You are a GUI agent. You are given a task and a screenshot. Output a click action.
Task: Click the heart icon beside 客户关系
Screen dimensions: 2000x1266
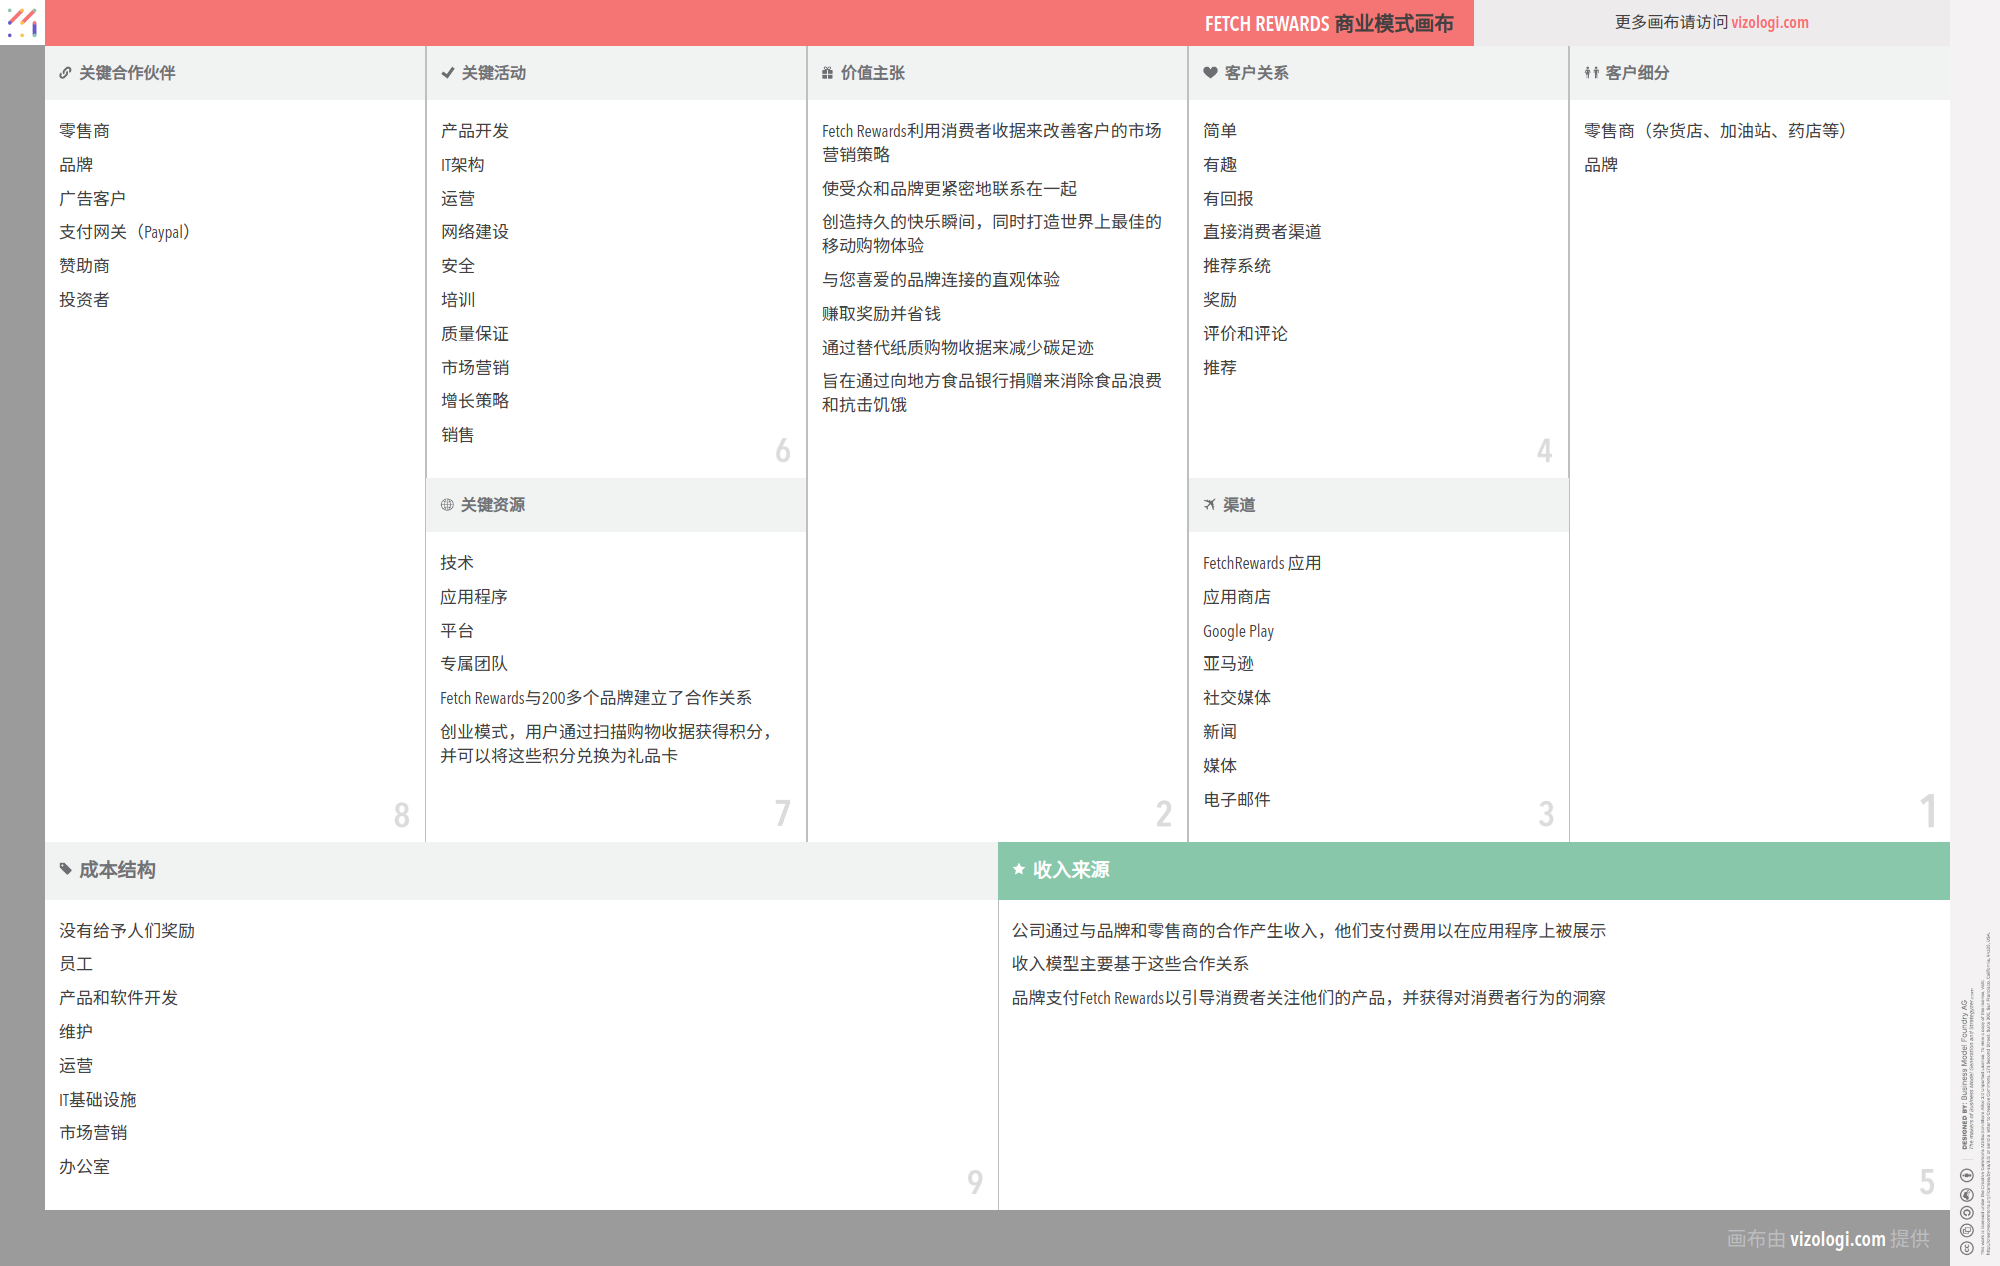(x=1210, y=73)
